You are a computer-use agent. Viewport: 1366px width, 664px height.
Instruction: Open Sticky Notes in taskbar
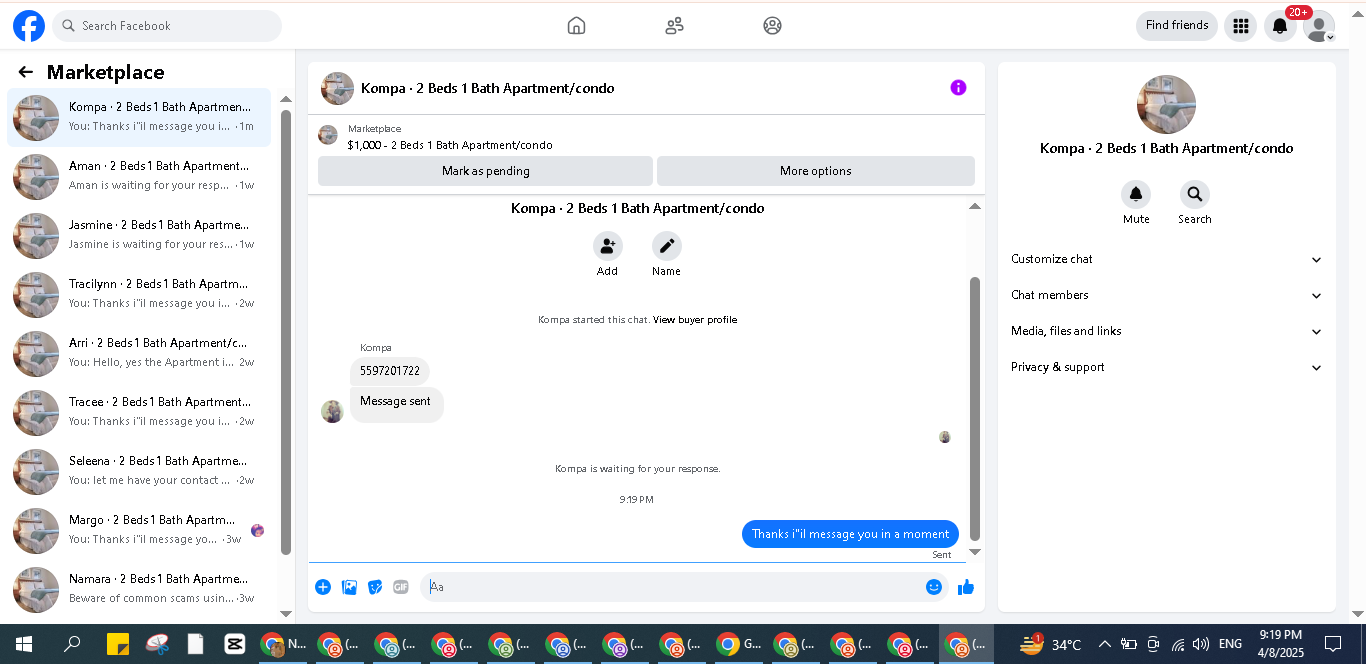coord(118,644)
